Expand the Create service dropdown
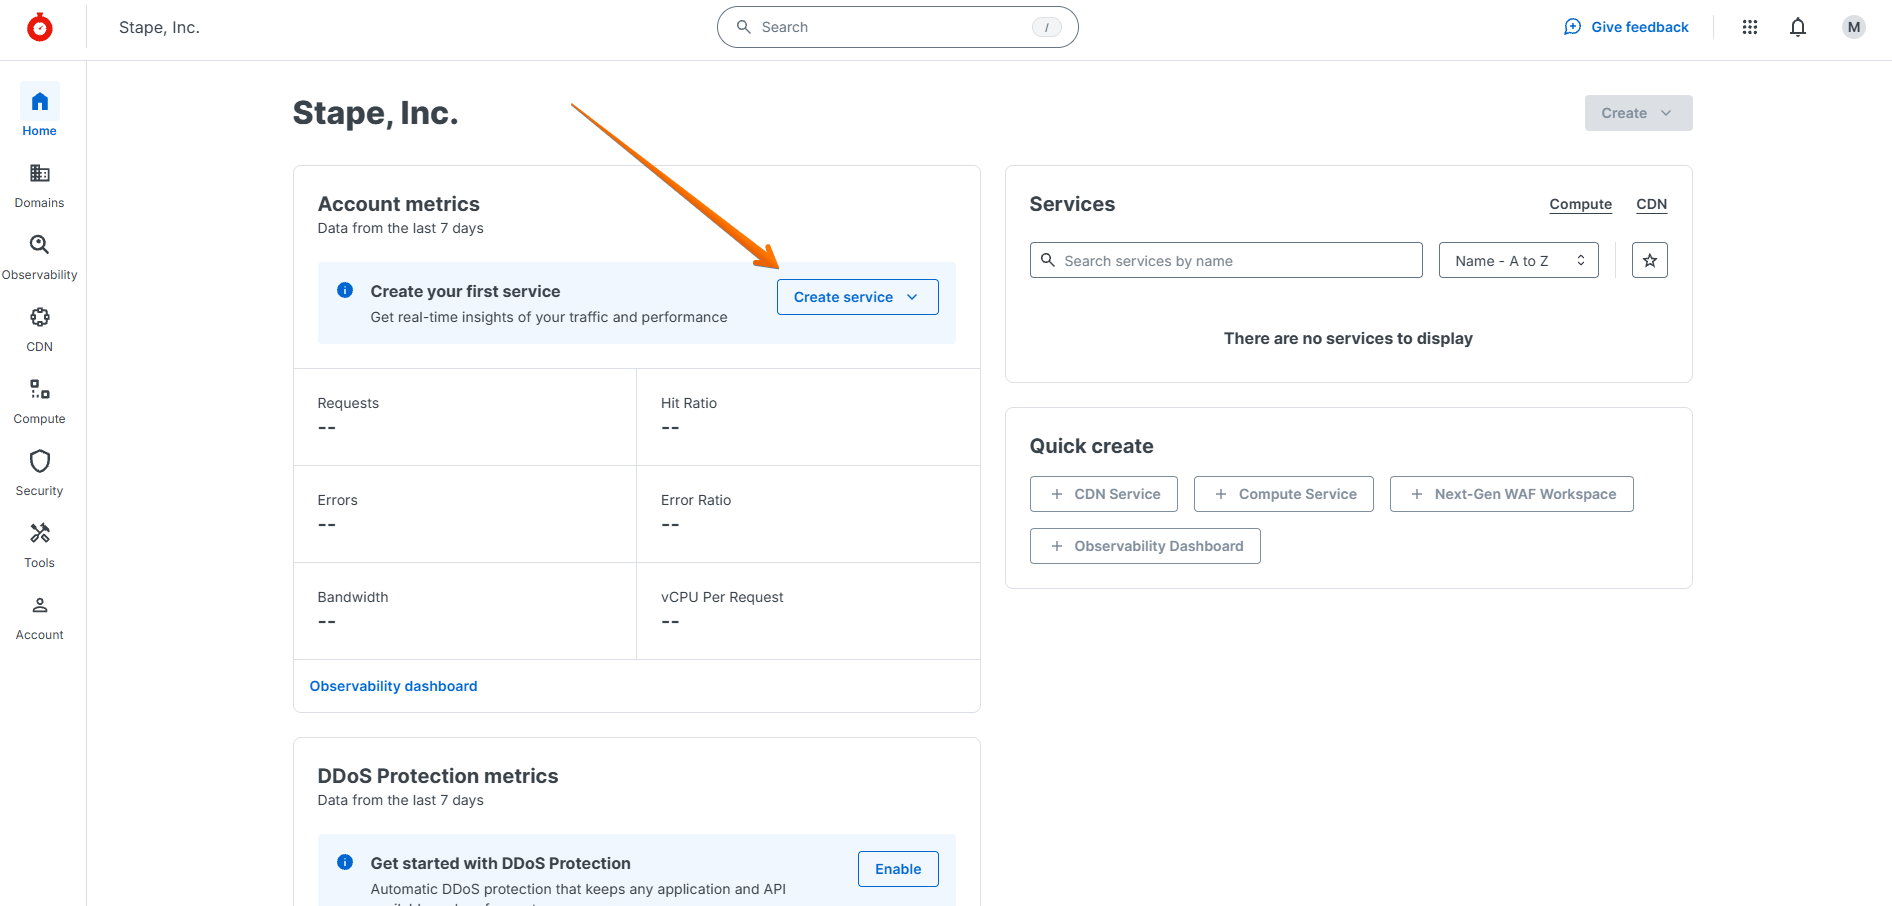Viewport: 1892px width, 906px height. click(x=857, y=297)
